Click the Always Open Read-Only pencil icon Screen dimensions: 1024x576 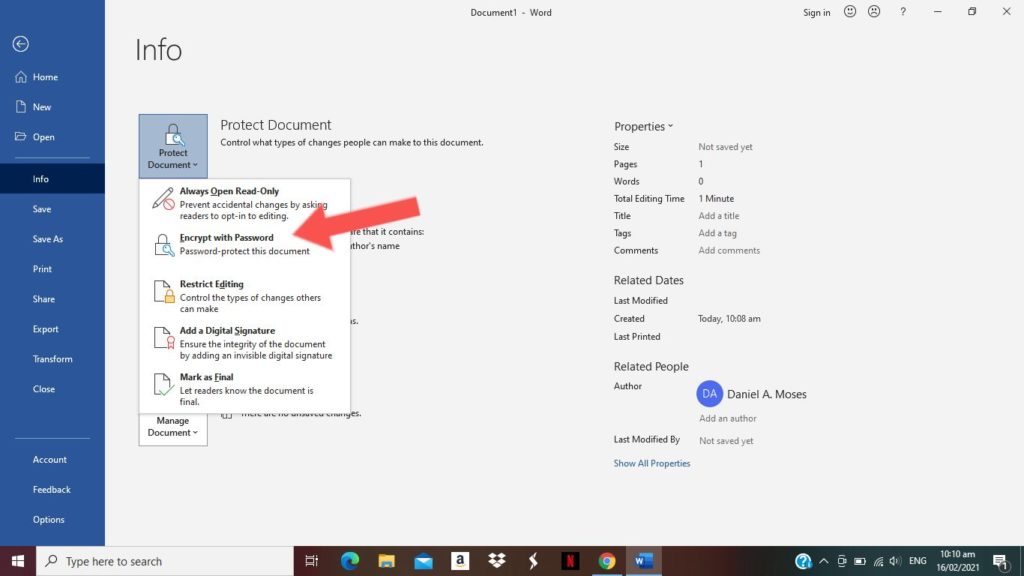[x=163, y=199]
